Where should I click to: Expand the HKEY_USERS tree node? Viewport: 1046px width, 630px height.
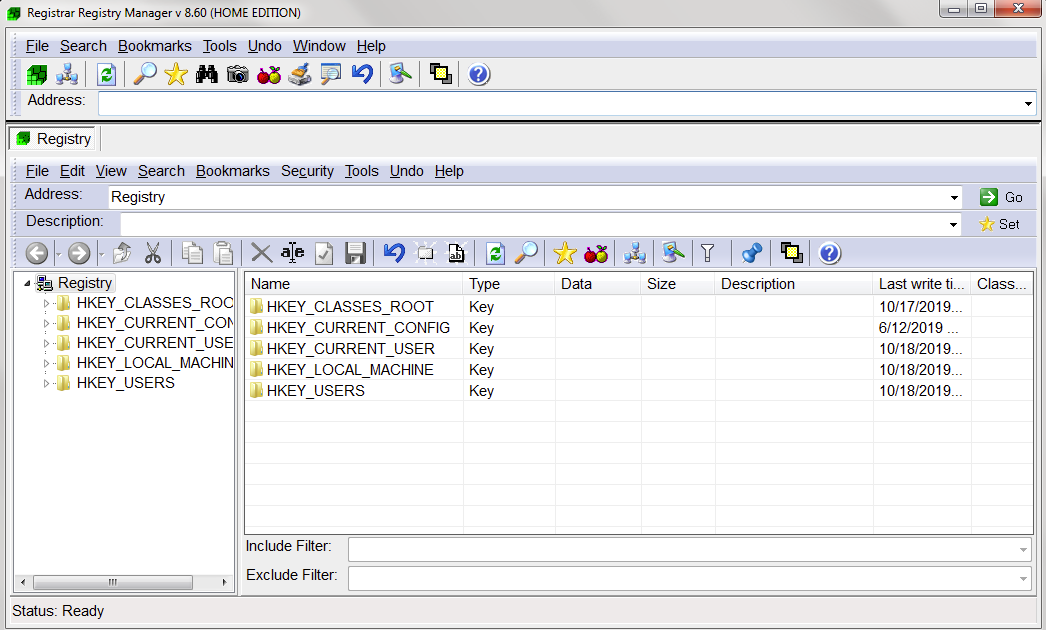point(46,384)
